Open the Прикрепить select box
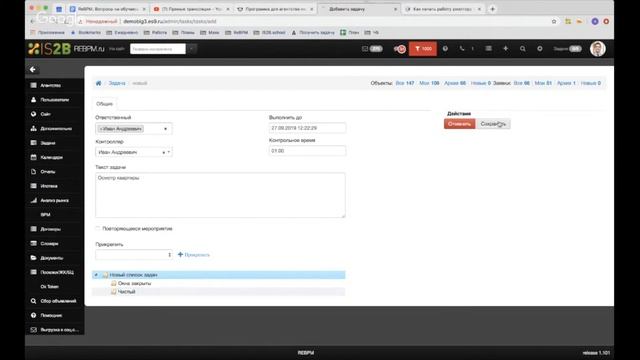 pos(134,254)
